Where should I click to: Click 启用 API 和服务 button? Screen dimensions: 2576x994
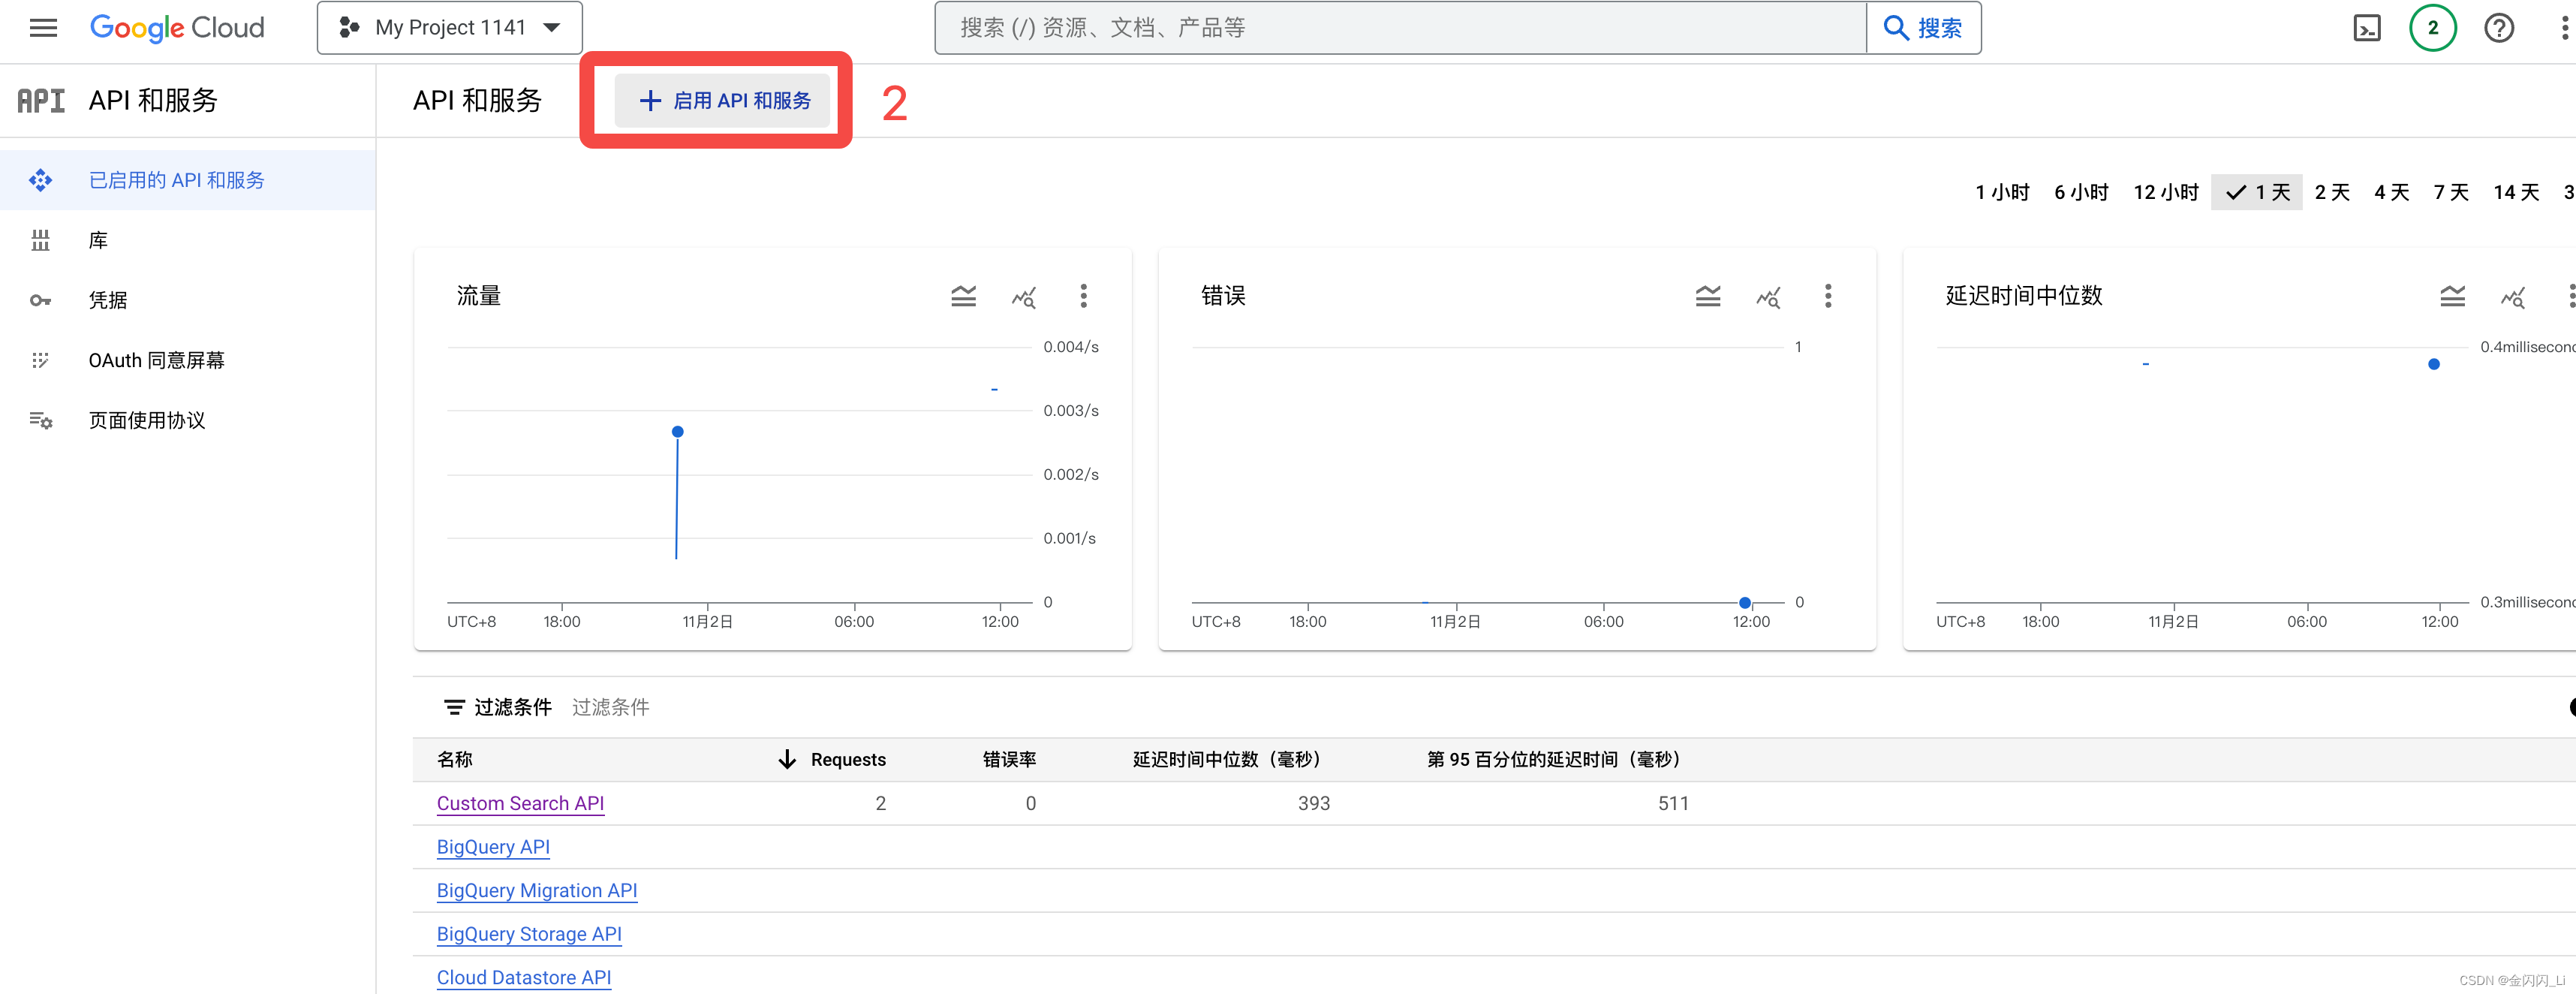722,100
